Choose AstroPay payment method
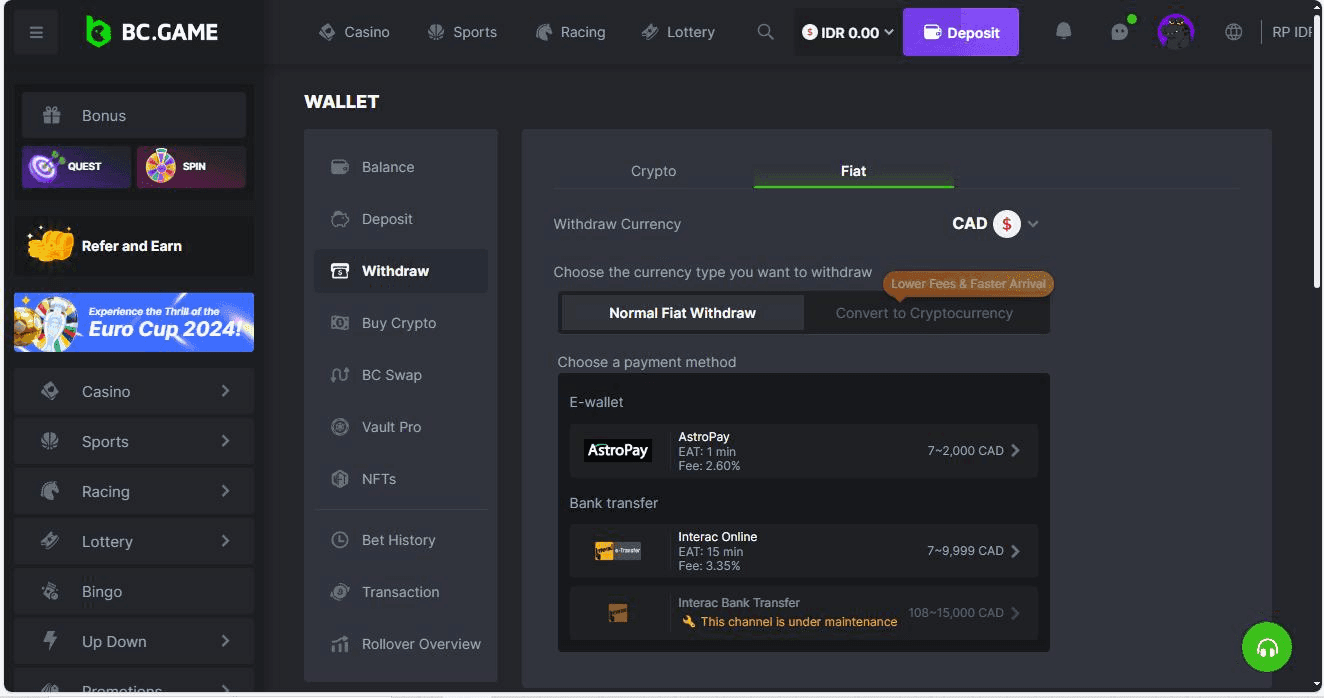Viewport: 1324px width, 698px height. (x=803, y=451)
